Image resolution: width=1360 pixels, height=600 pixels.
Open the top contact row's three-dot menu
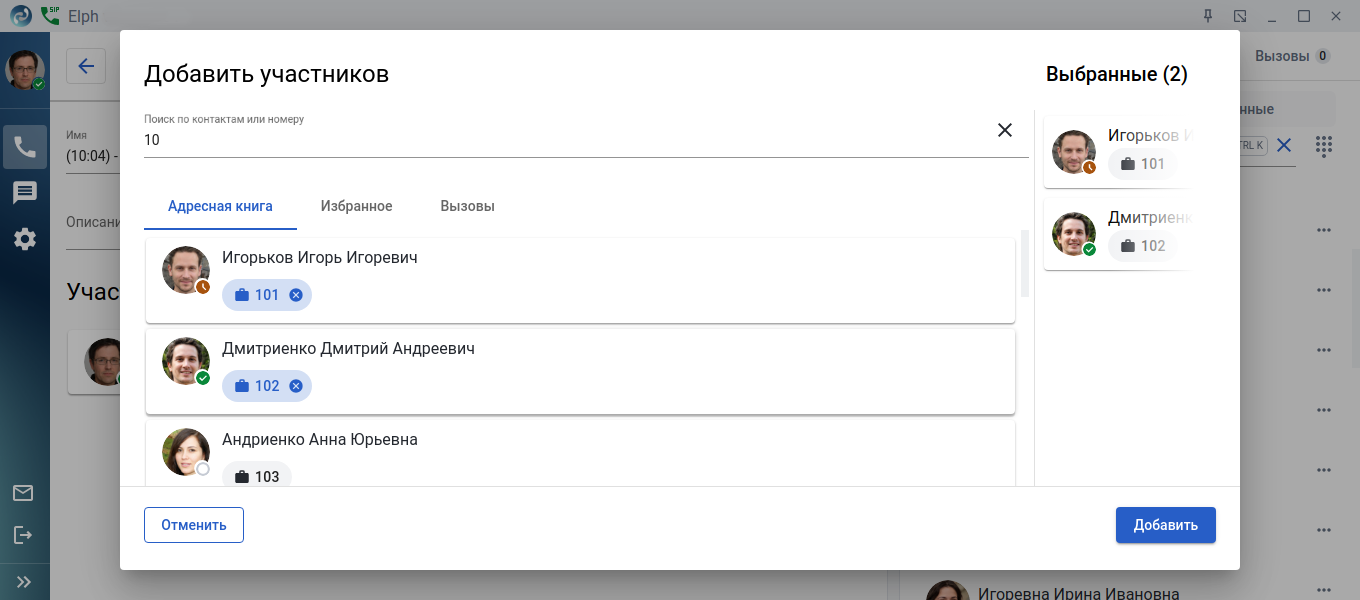1324,230
